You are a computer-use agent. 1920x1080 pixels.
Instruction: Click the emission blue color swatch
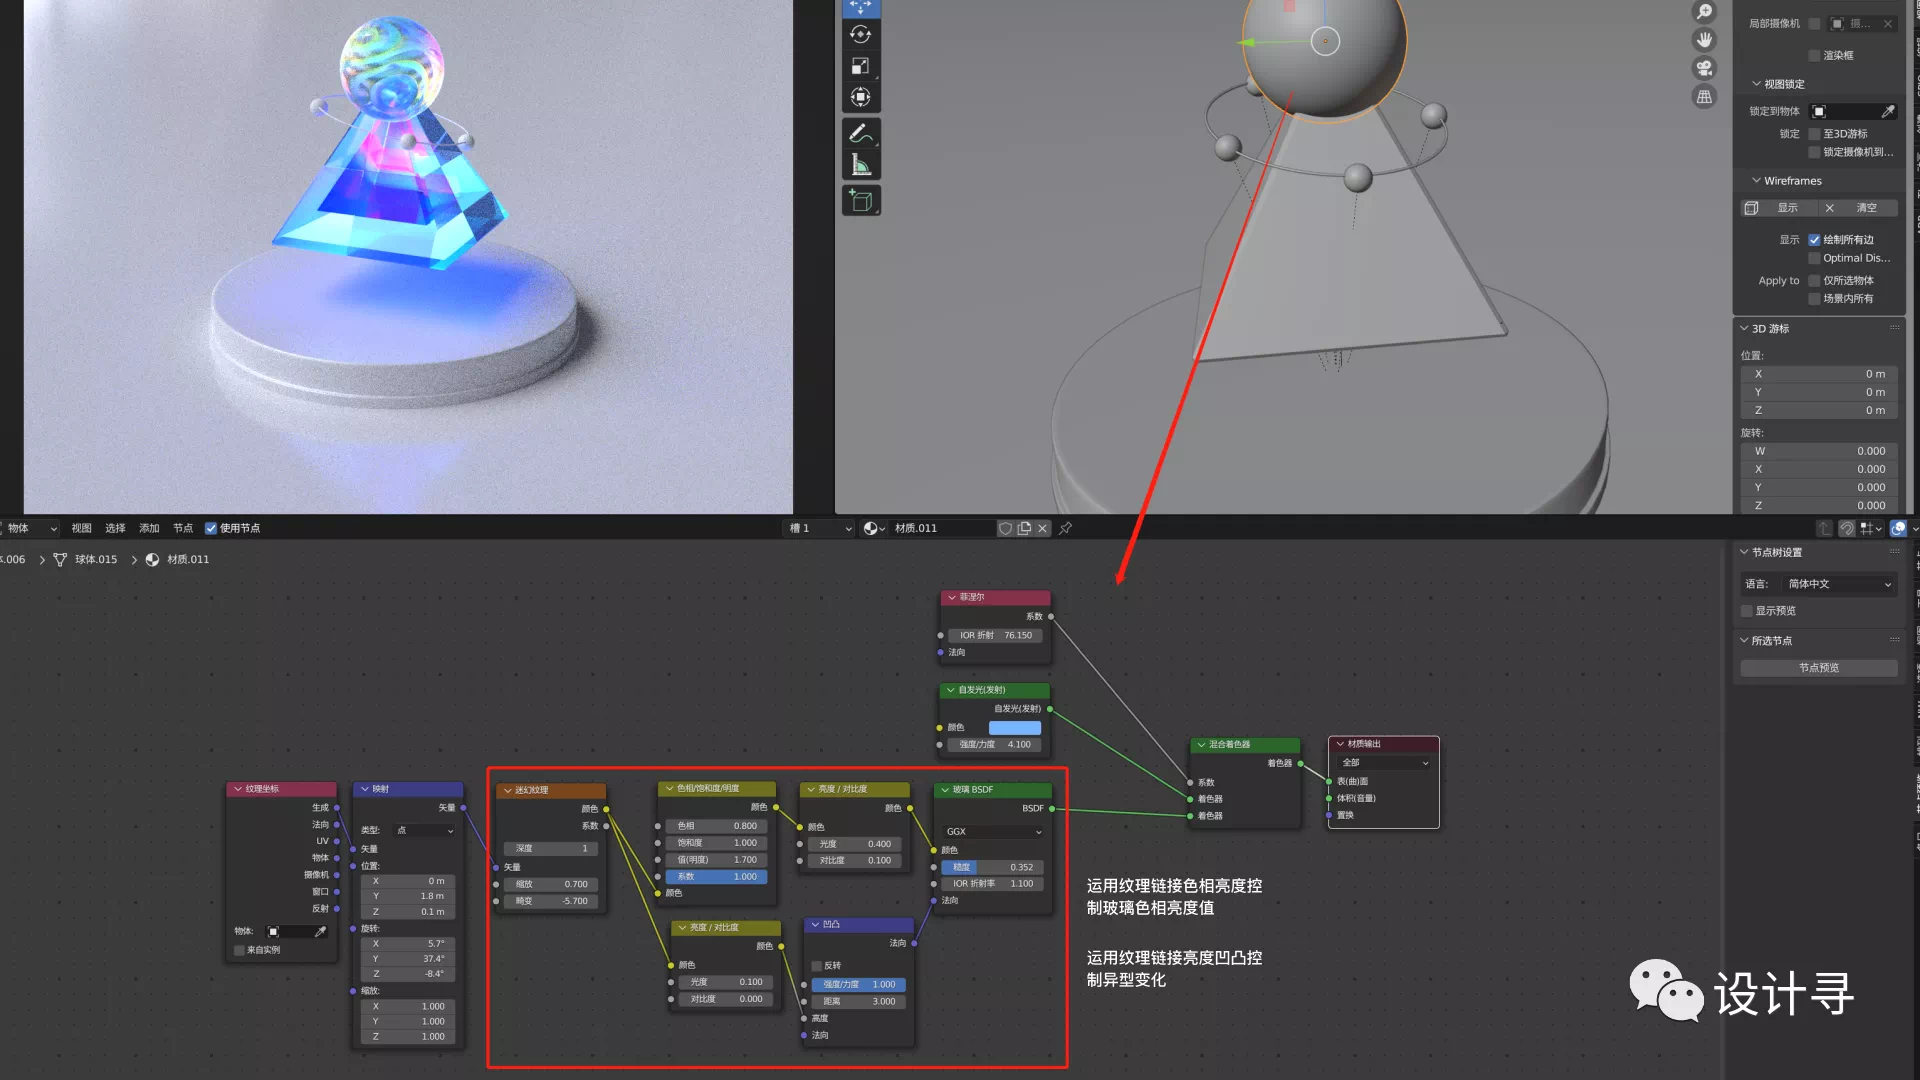click(x=1014, y=728)
